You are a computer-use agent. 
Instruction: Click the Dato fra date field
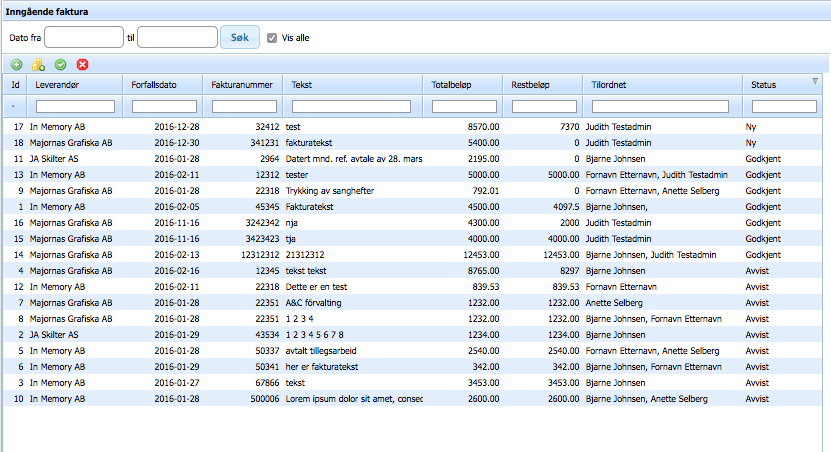[83, 38]
